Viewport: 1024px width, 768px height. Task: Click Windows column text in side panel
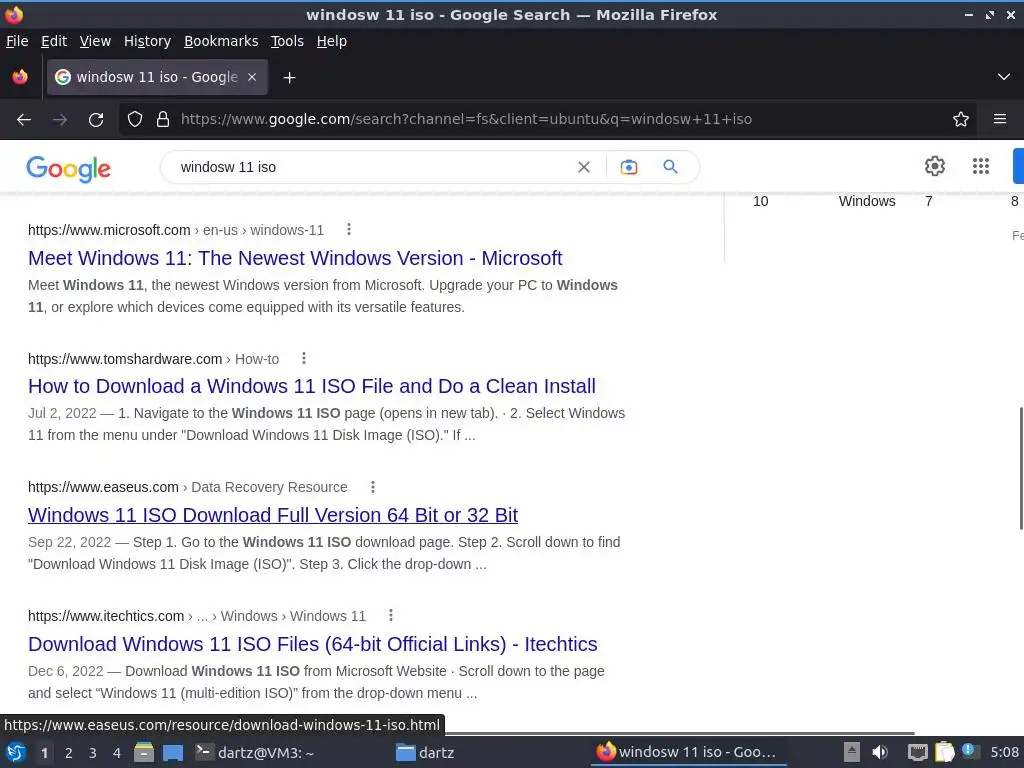867,201
